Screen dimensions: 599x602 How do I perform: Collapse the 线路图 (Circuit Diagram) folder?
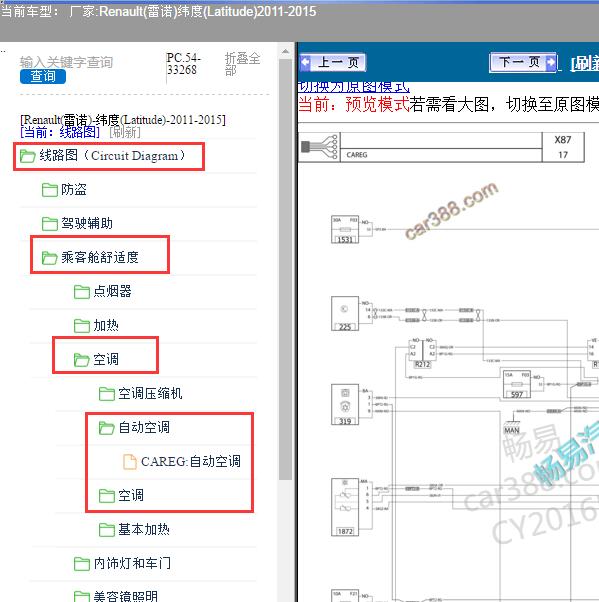[112, 155]
